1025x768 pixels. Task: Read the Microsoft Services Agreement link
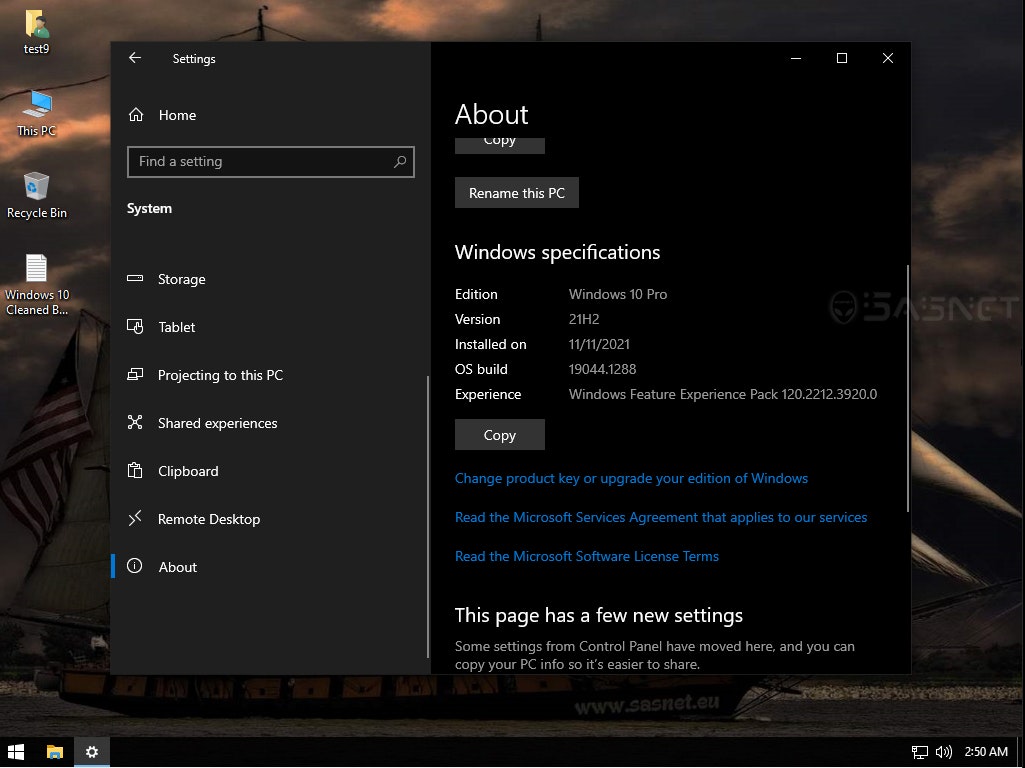tap(661, 517)
